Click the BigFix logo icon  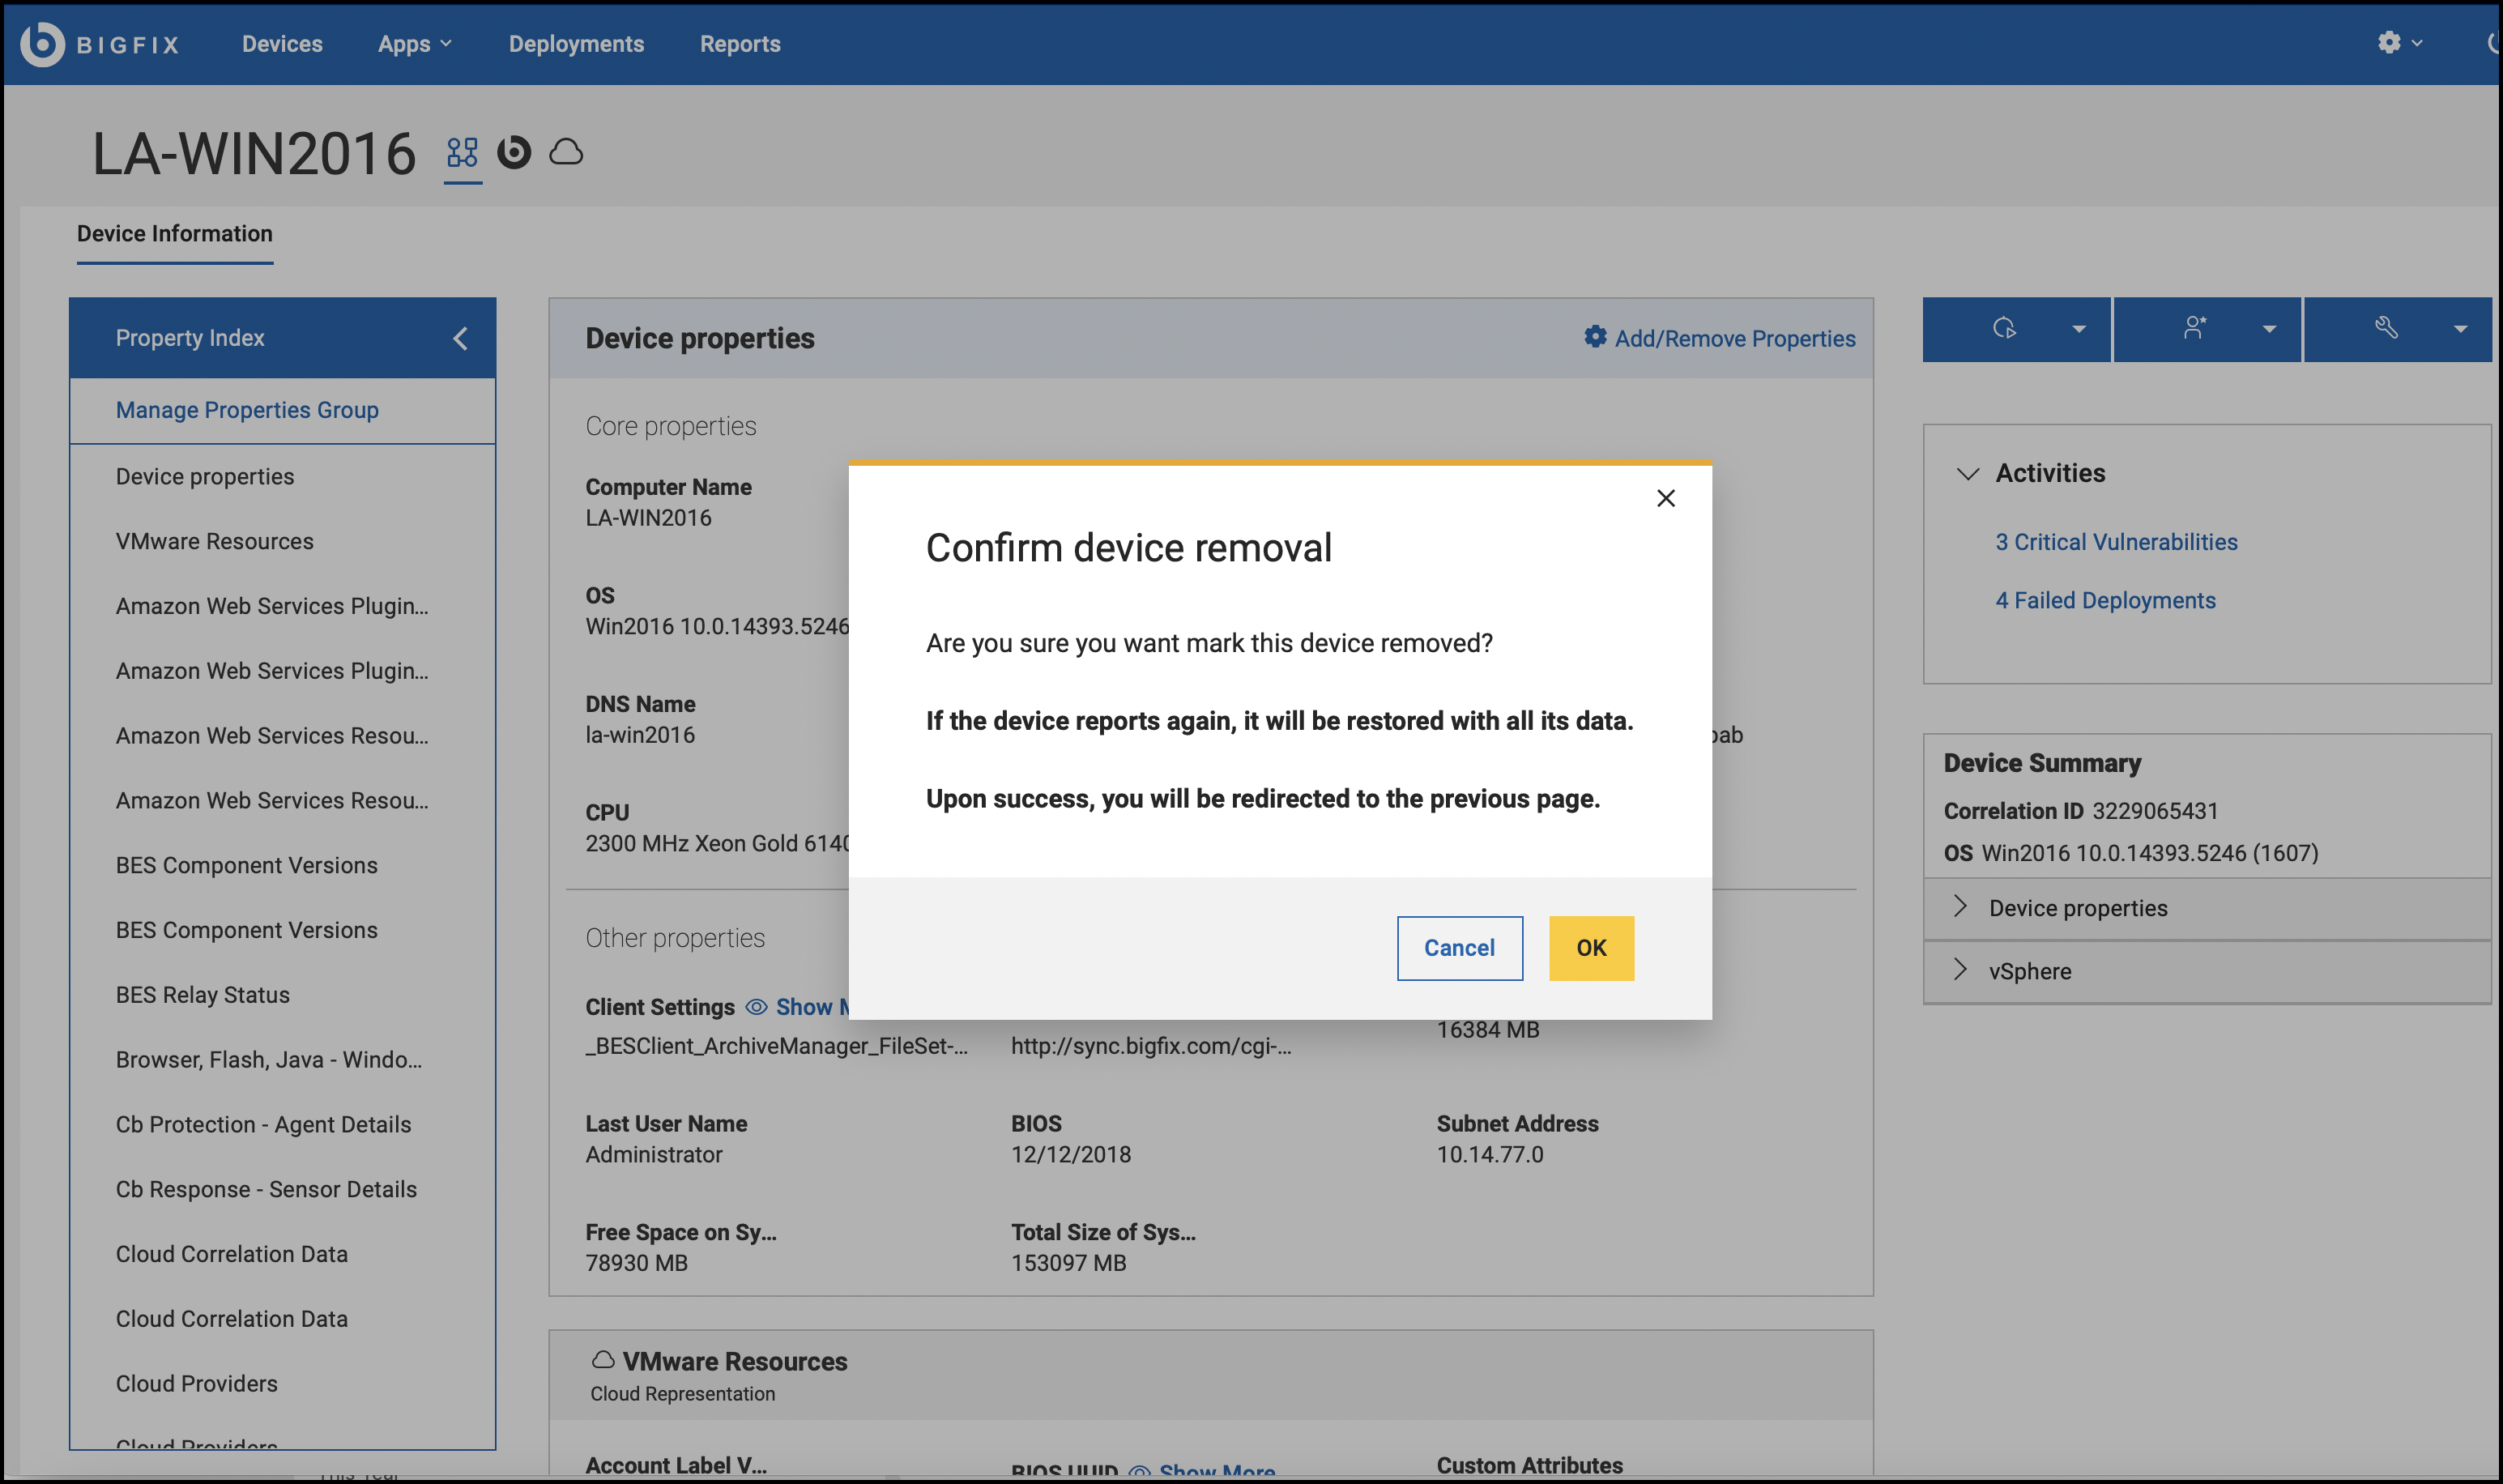[43, 44]
